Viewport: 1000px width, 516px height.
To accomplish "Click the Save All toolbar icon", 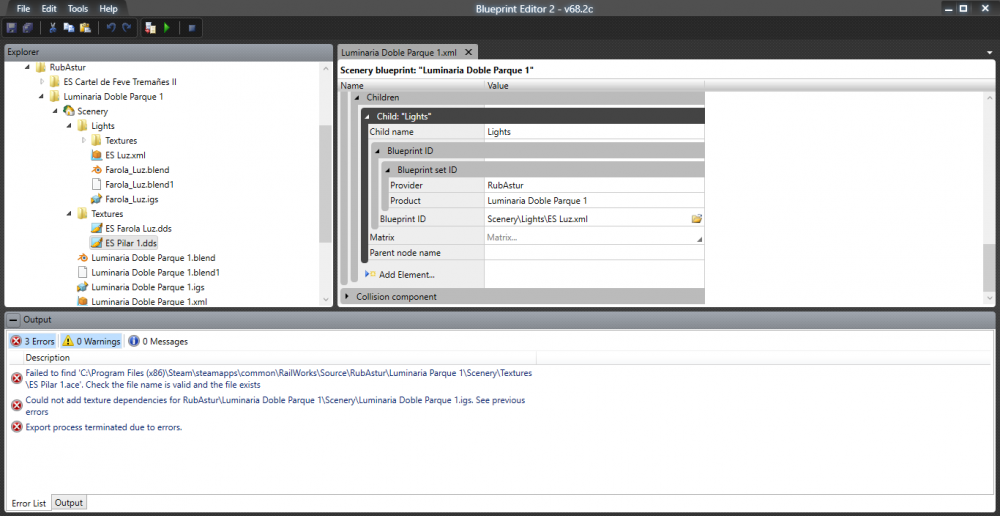I will pos(27,27).
